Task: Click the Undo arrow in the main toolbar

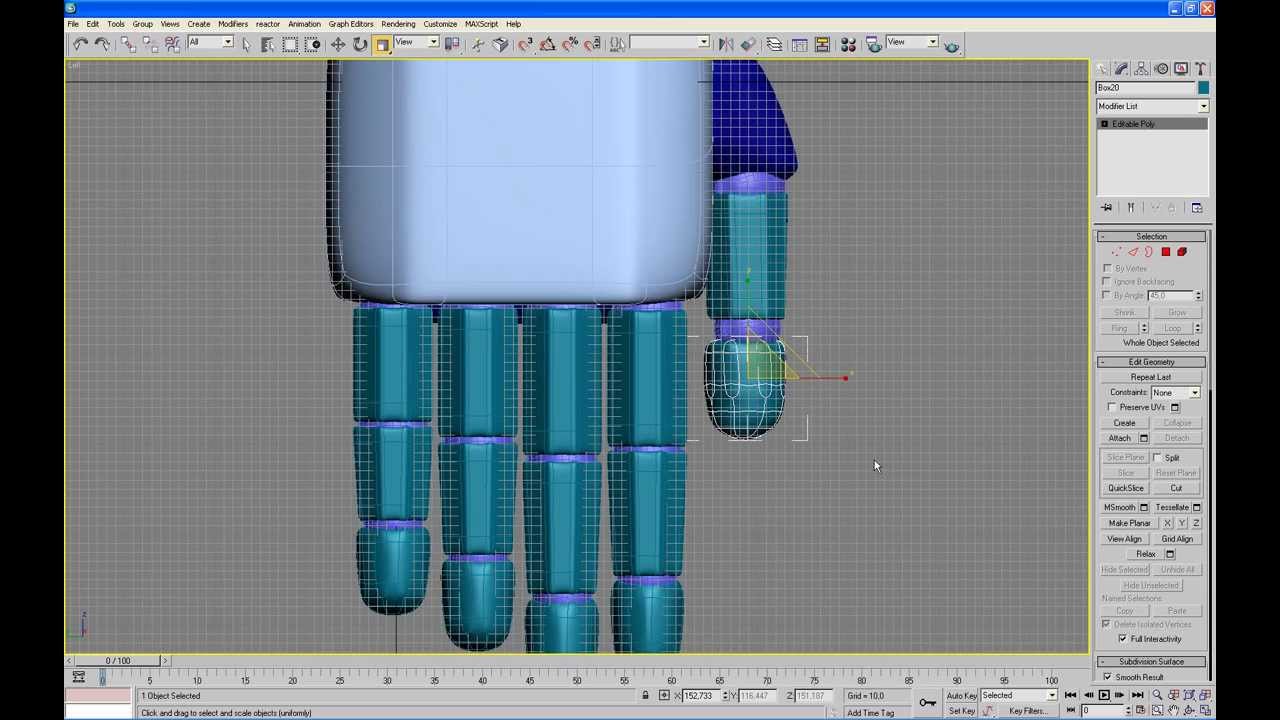Action: pos(81,44)
